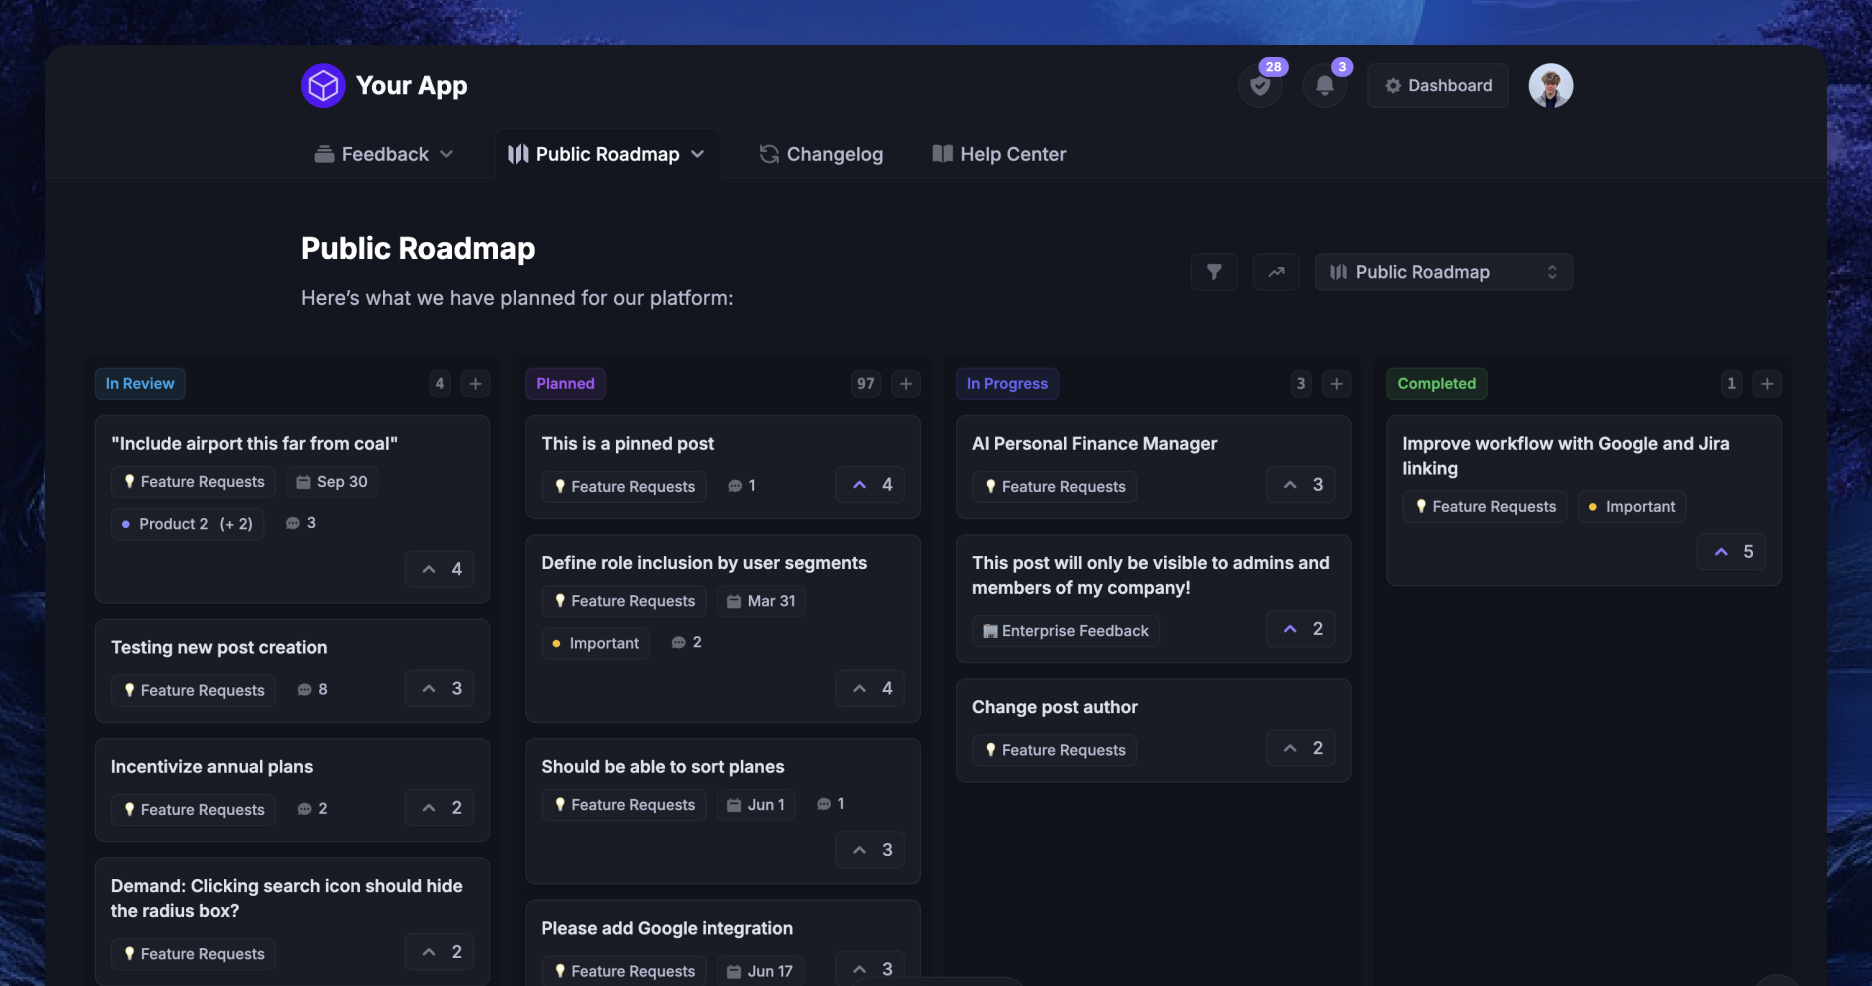This screenshot has width=1872, height=986.
Task: Open the filter options icon
Action: 1213,271
